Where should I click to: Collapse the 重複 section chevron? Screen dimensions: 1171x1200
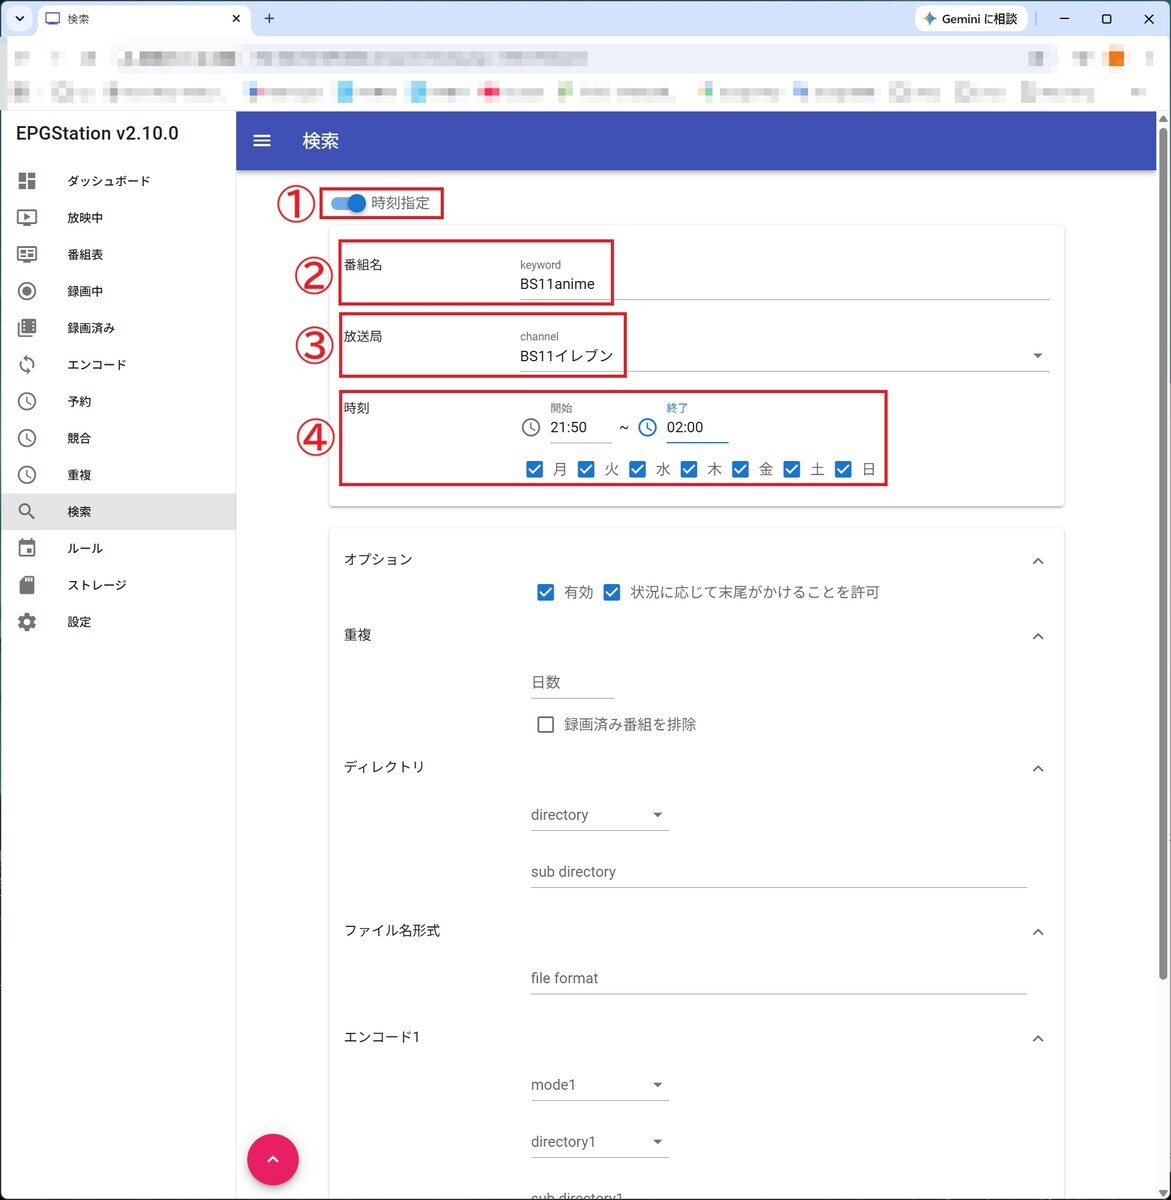click(x=1038, y=636)
